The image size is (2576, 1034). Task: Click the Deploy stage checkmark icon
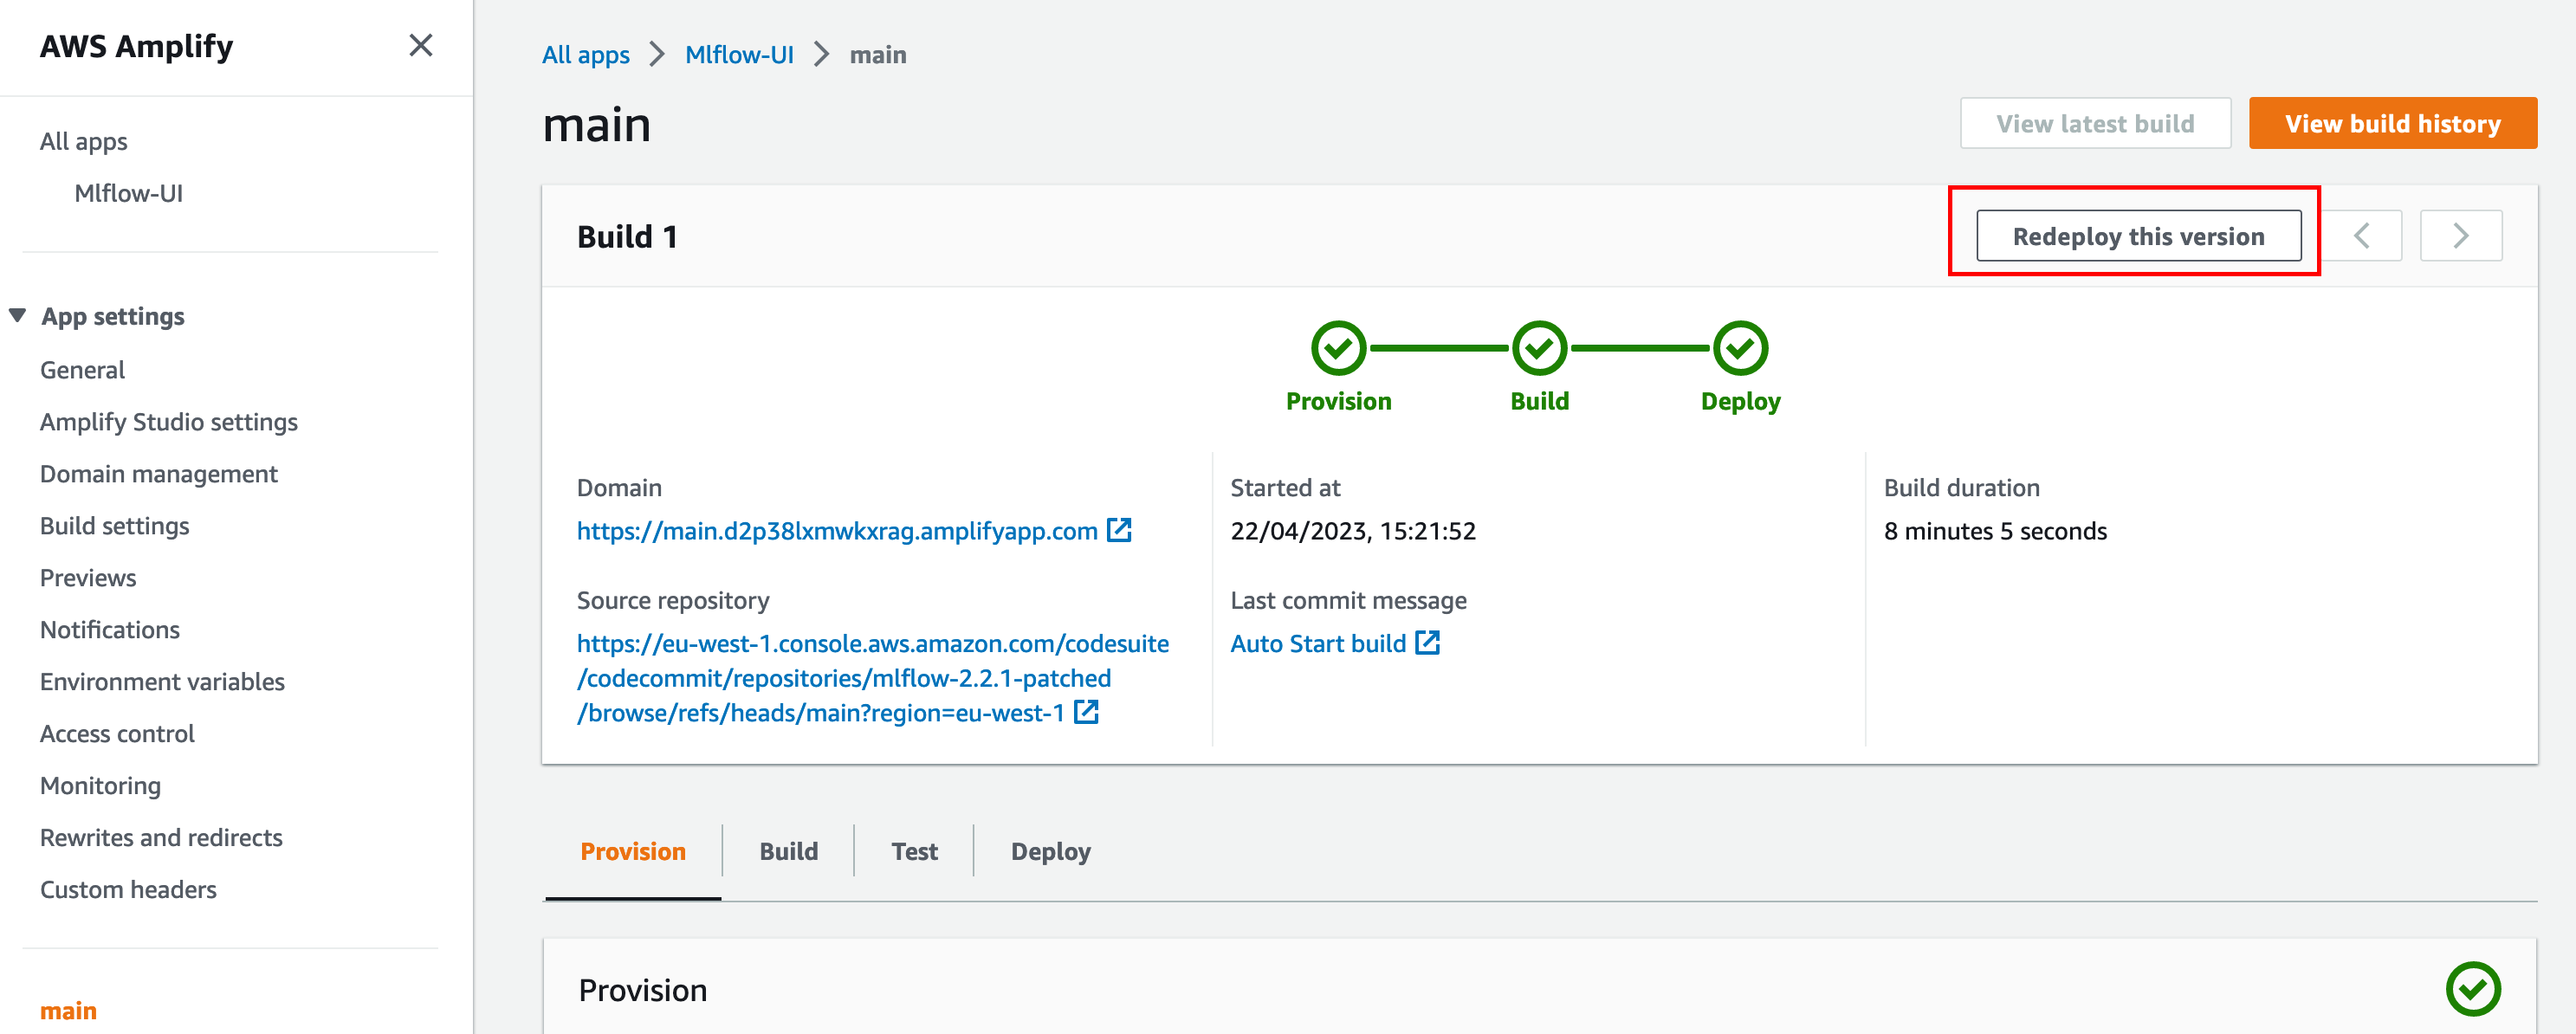click(1740, 348)
